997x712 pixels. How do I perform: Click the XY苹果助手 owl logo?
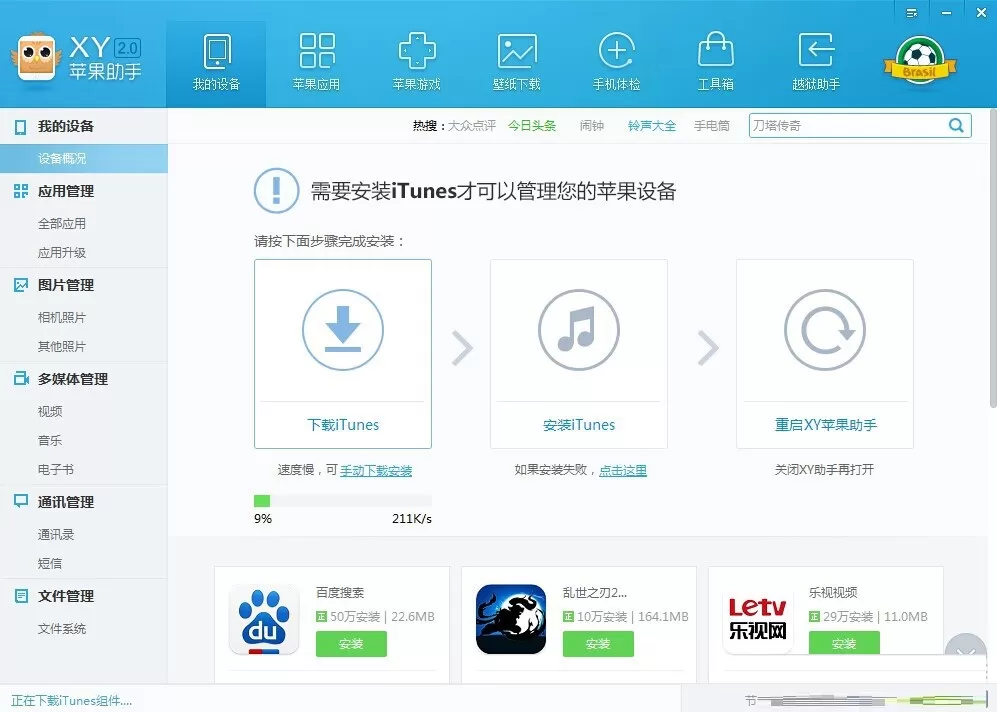pos(36,57)
